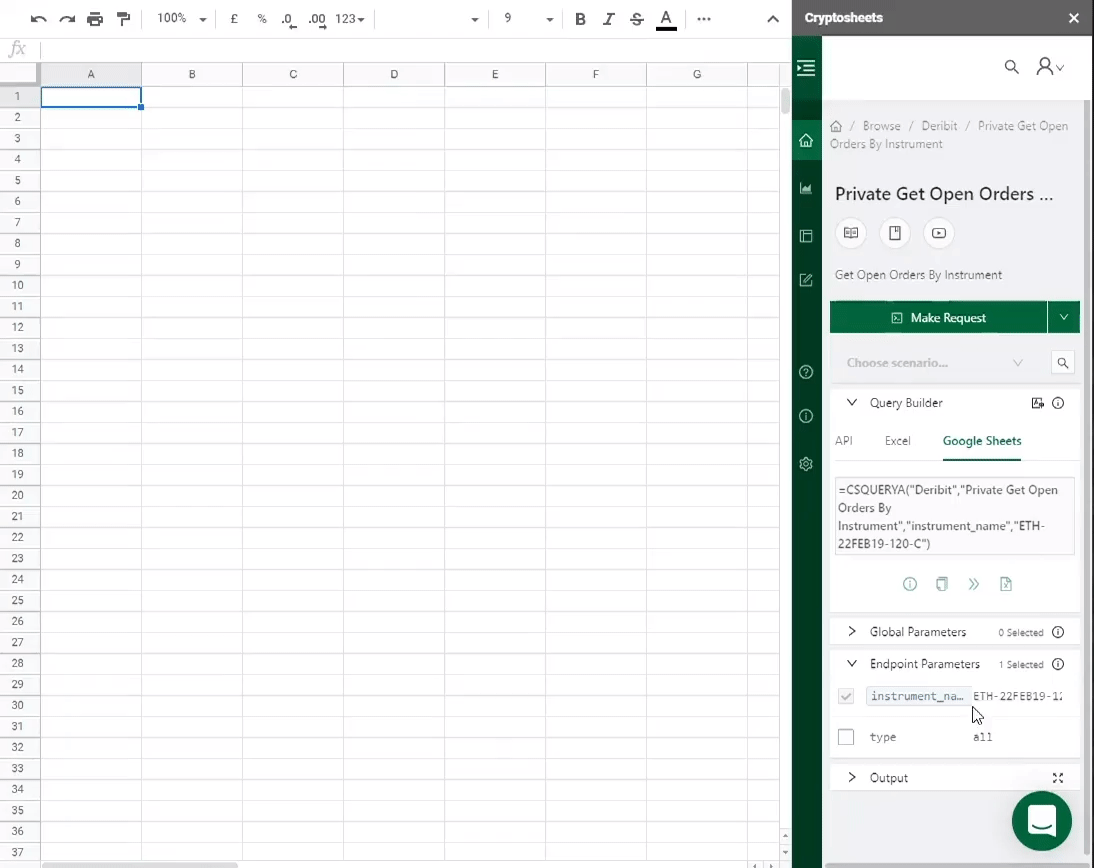Collapse the Query Builder section
This screenshot has height=868, width=1094.
[852, 403]
